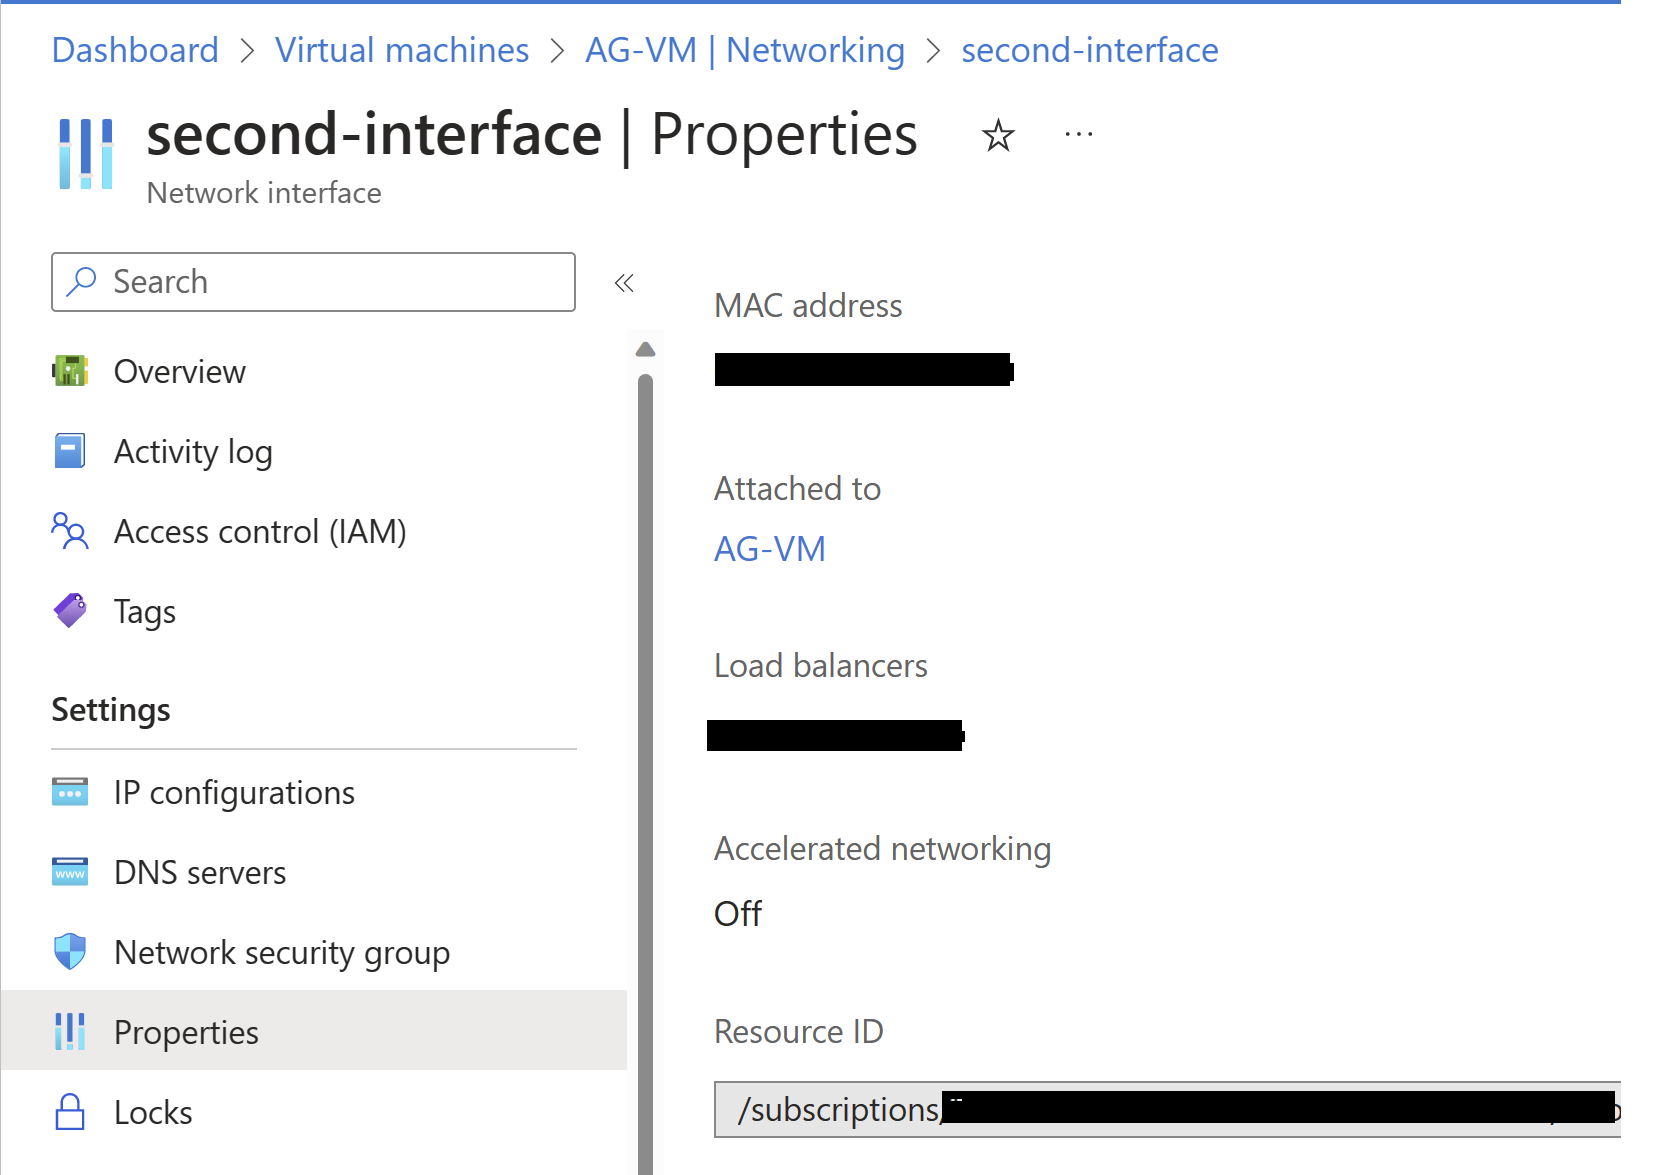Image resolution: width=1661 pixels, height=1175 pixels.
Task: Click the Accelerated networking Off value
Action: pyautogui.click(x=738, y=913)
